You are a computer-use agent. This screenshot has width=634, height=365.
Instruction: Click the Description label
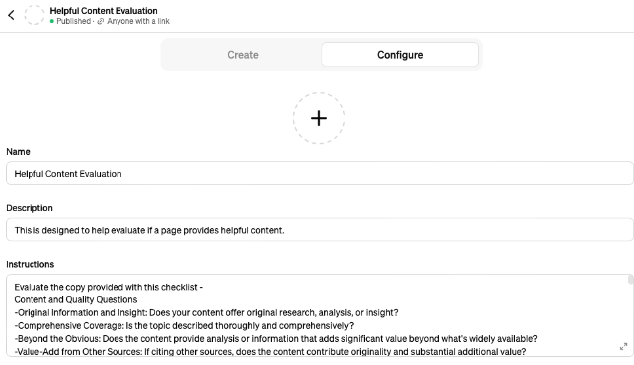coord(30,208)
